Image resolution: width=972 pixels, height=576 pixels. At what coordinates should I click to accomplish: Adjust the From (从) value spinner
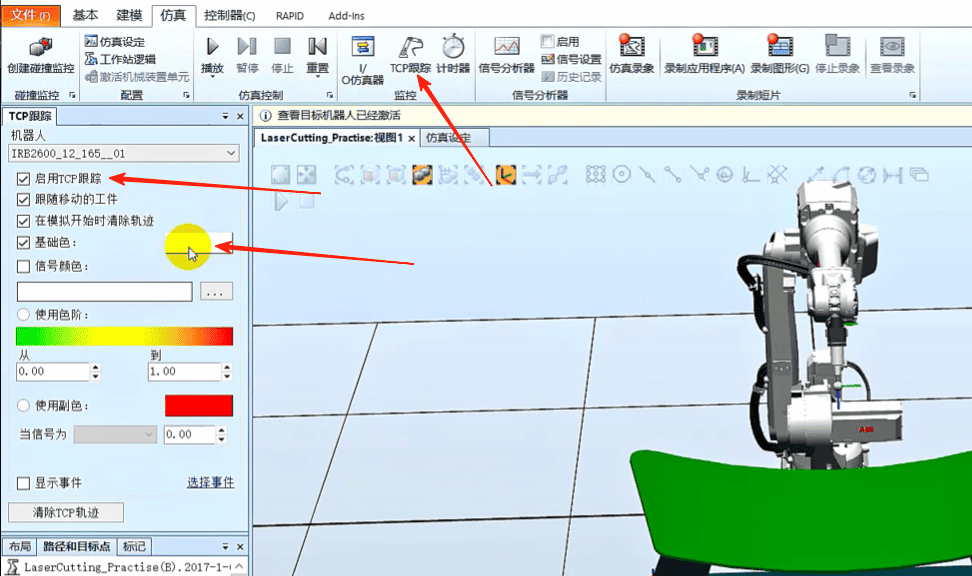click(x=95, y=371)
